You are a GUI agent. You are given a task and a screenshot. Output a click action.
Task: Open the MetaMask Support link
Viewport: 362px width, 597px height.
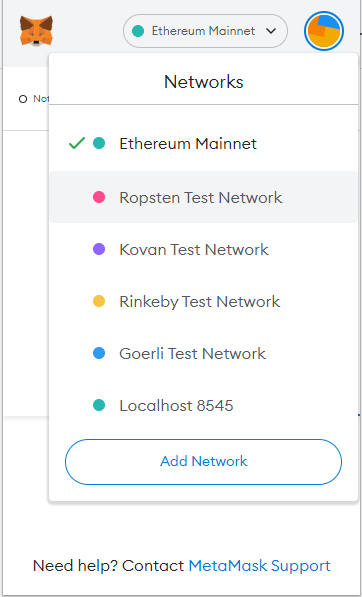[260, 566]
